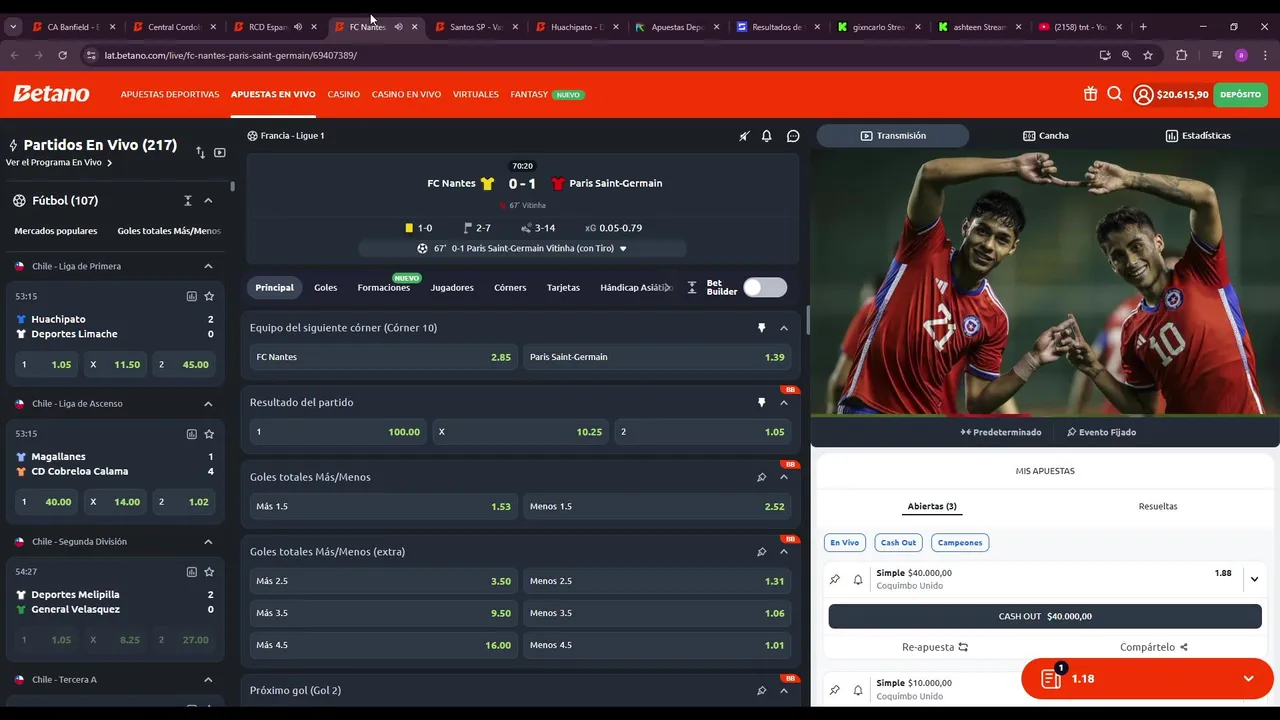Switch to the Cancha view tab
Screen dimensions: 1280x720
tap(1045, 136)
